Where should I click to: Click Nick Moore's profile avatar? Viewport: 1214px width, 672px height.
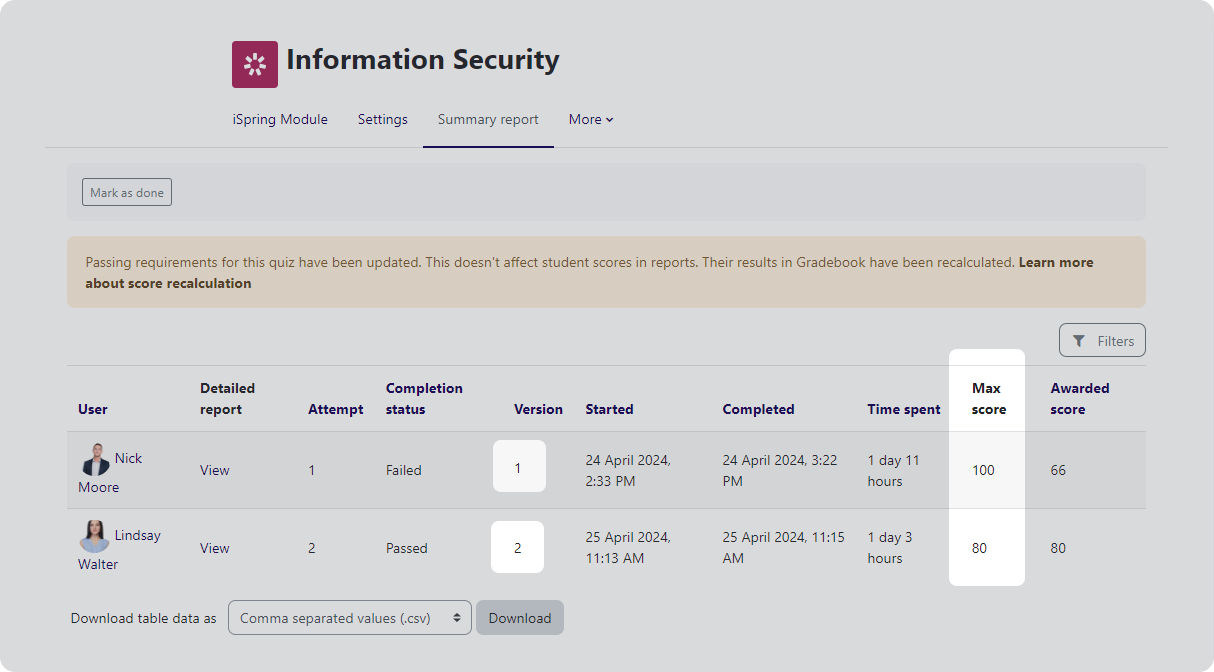95,460
